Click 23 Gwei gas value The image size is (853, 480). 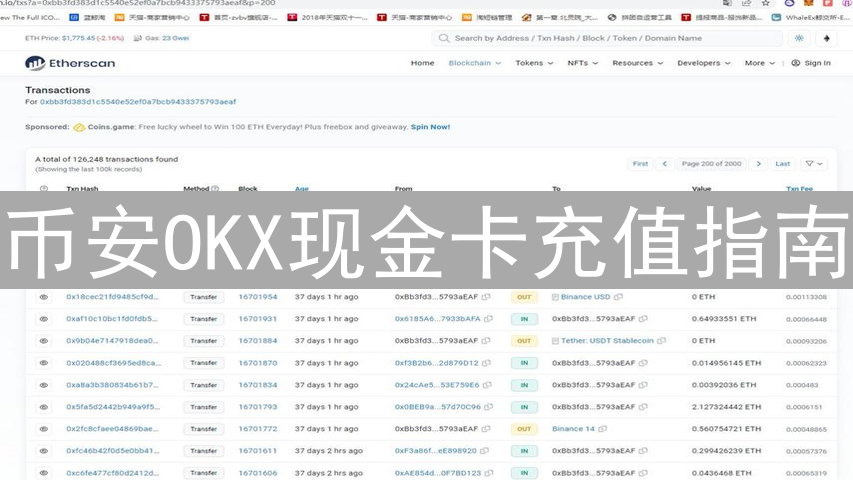175,38
